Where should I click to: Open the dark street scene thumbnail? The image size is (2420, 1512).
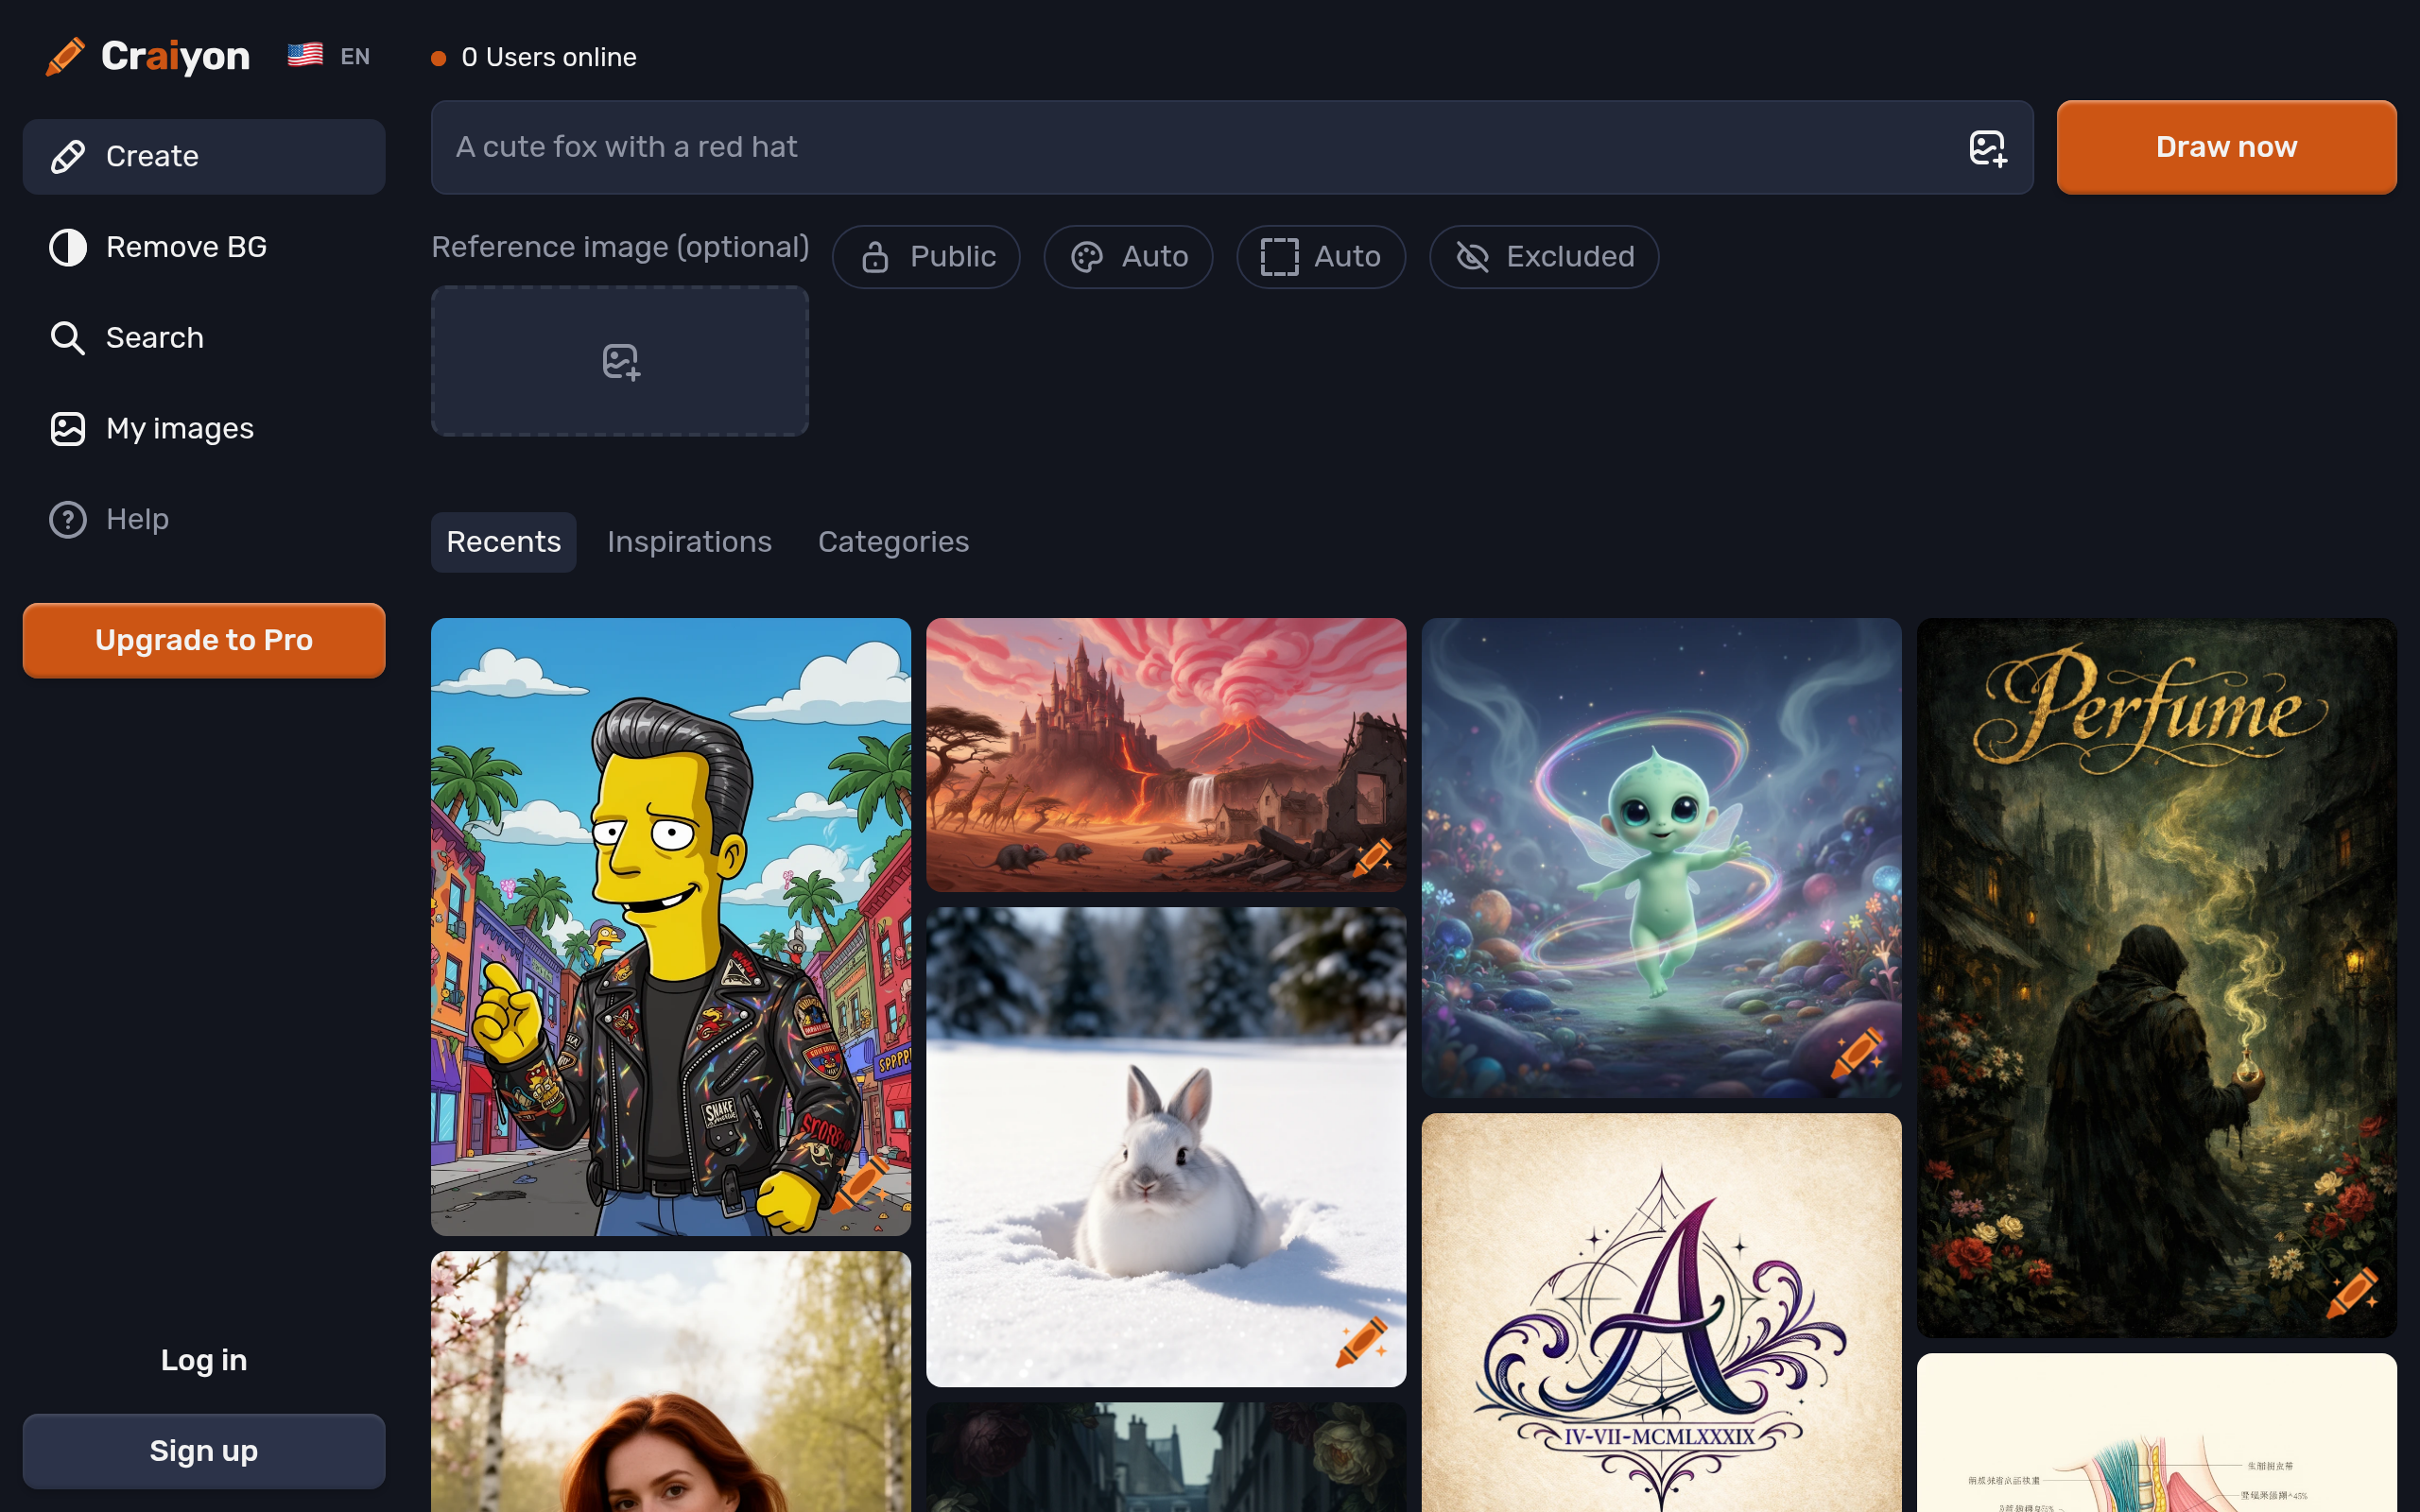pyautogui.click(x=1166, y=1457)
